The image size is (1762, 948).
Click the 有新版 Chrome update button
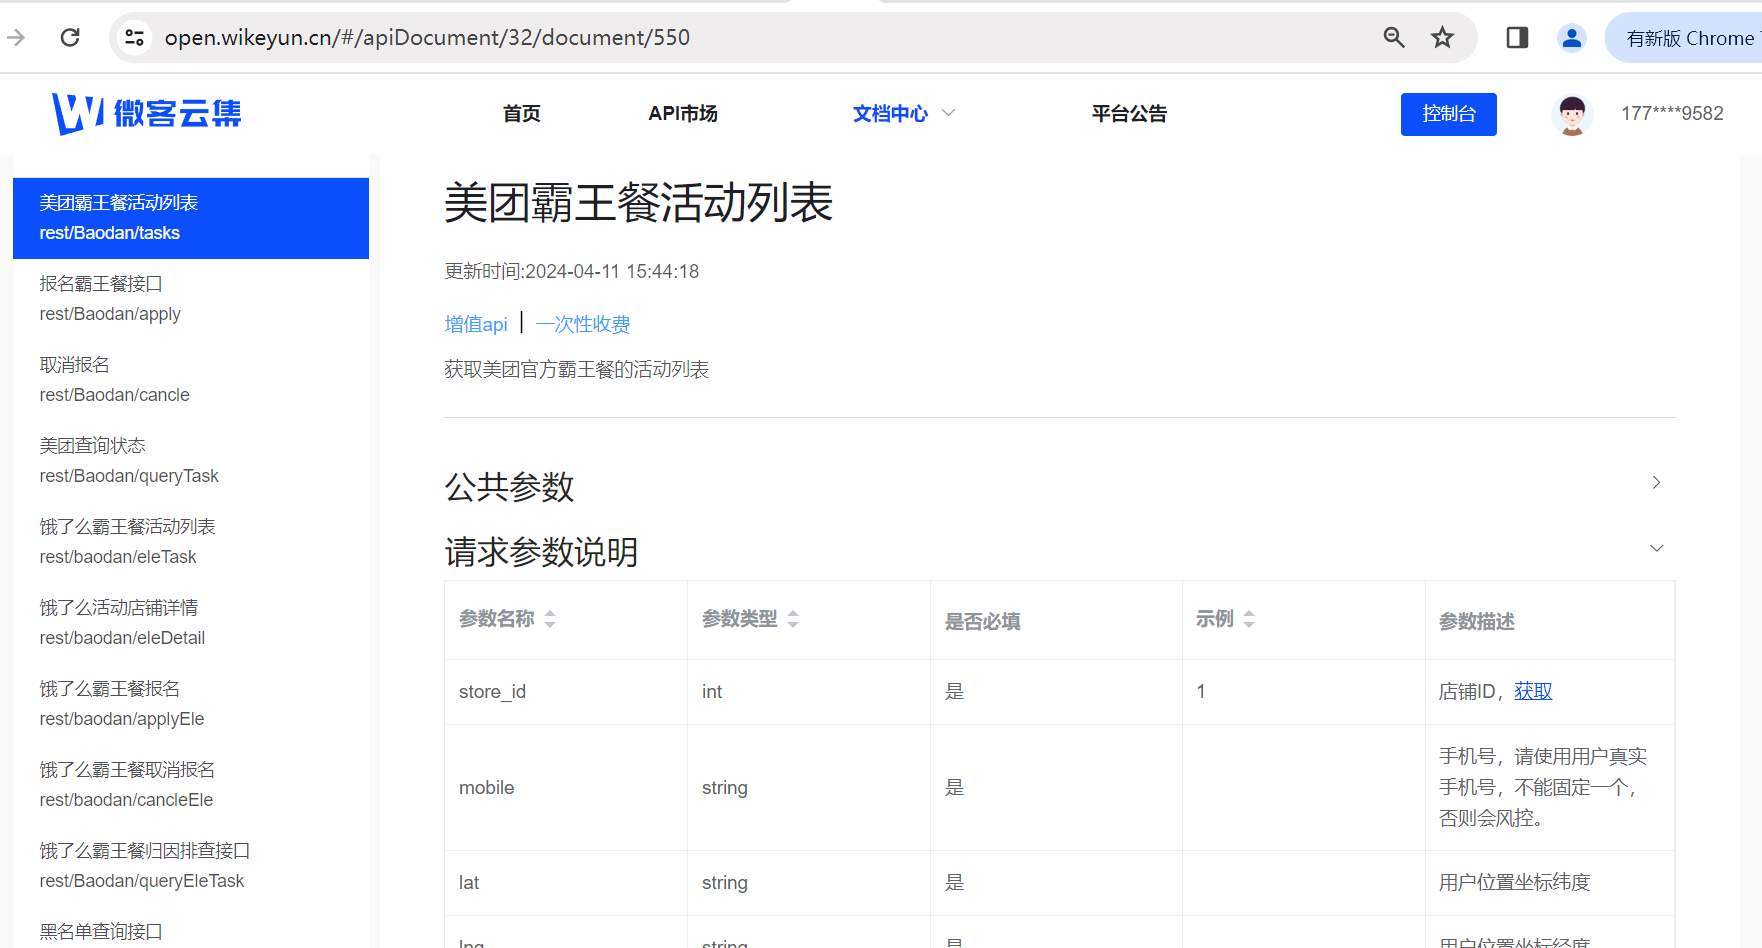(x=1689, y=38)
